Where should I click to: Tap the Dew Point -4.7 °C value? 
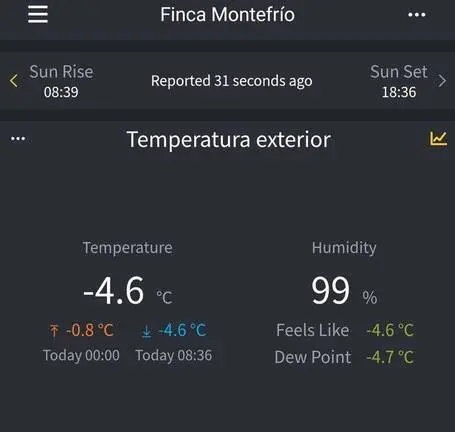[x=390, y=357]
